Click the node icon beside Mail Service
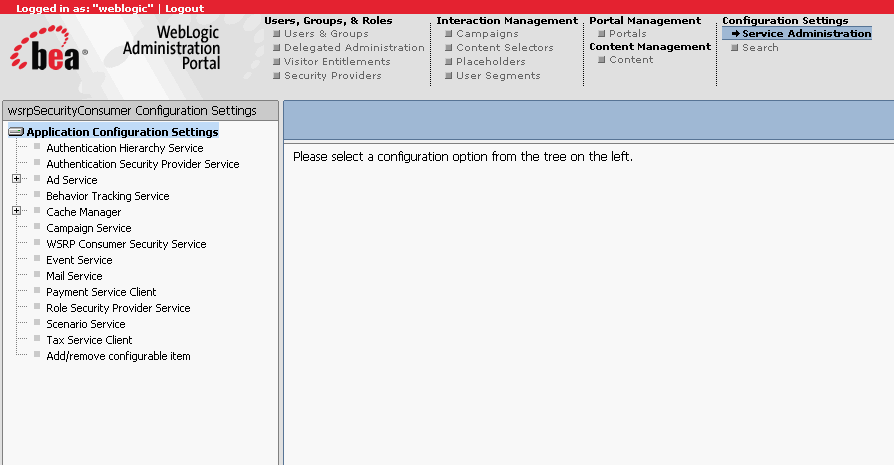This screenshot has height=465, width=894. pyautogui.click(x=37, y=274)
